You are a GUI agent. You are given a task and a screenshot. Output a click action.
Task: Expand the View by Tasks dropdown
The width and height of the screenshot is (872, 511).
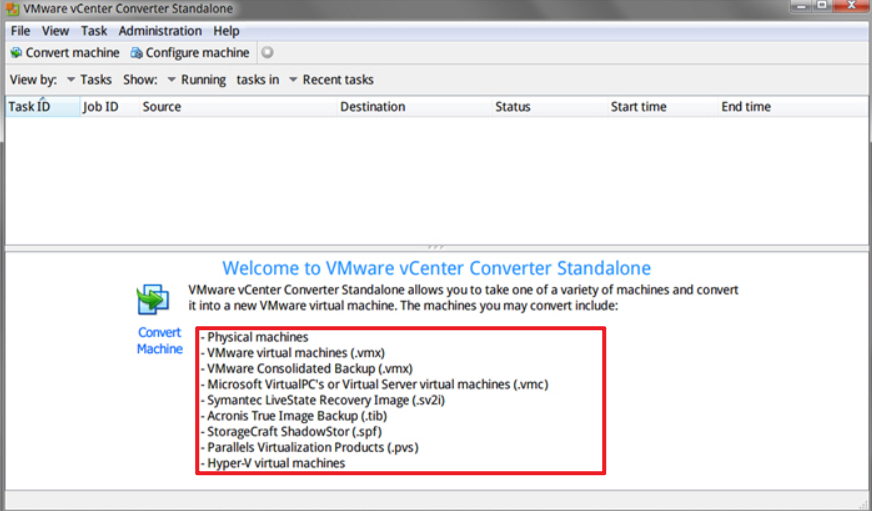coord(90,80)
